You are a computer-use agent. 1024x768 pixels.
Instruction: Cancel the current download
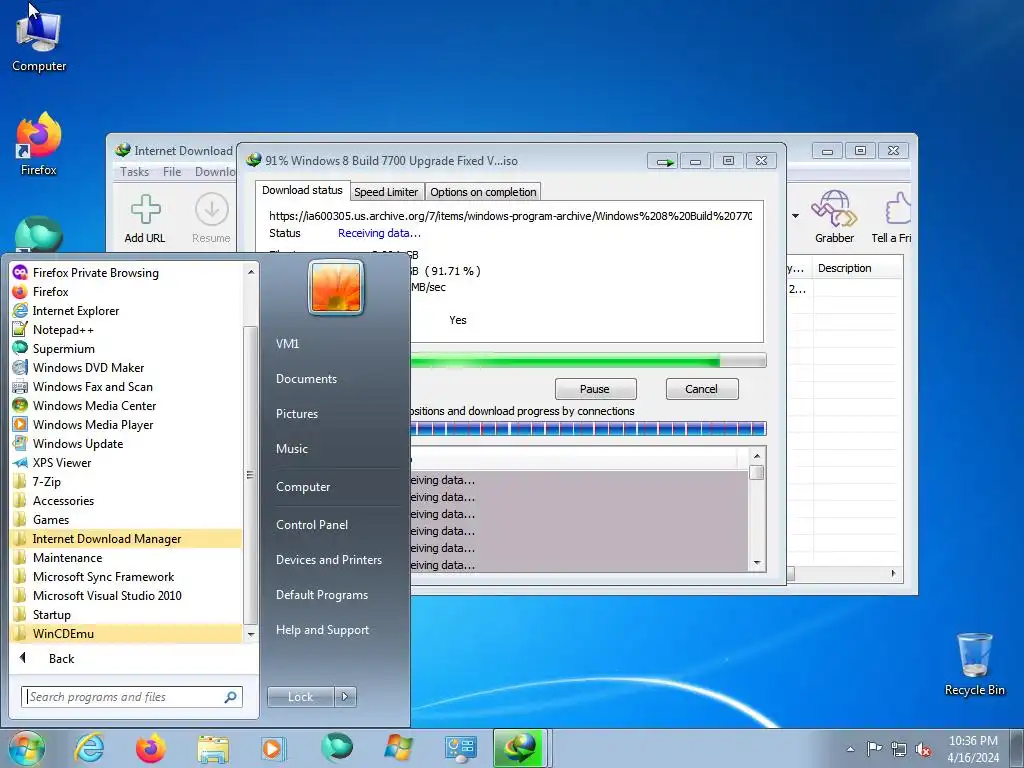701,389
